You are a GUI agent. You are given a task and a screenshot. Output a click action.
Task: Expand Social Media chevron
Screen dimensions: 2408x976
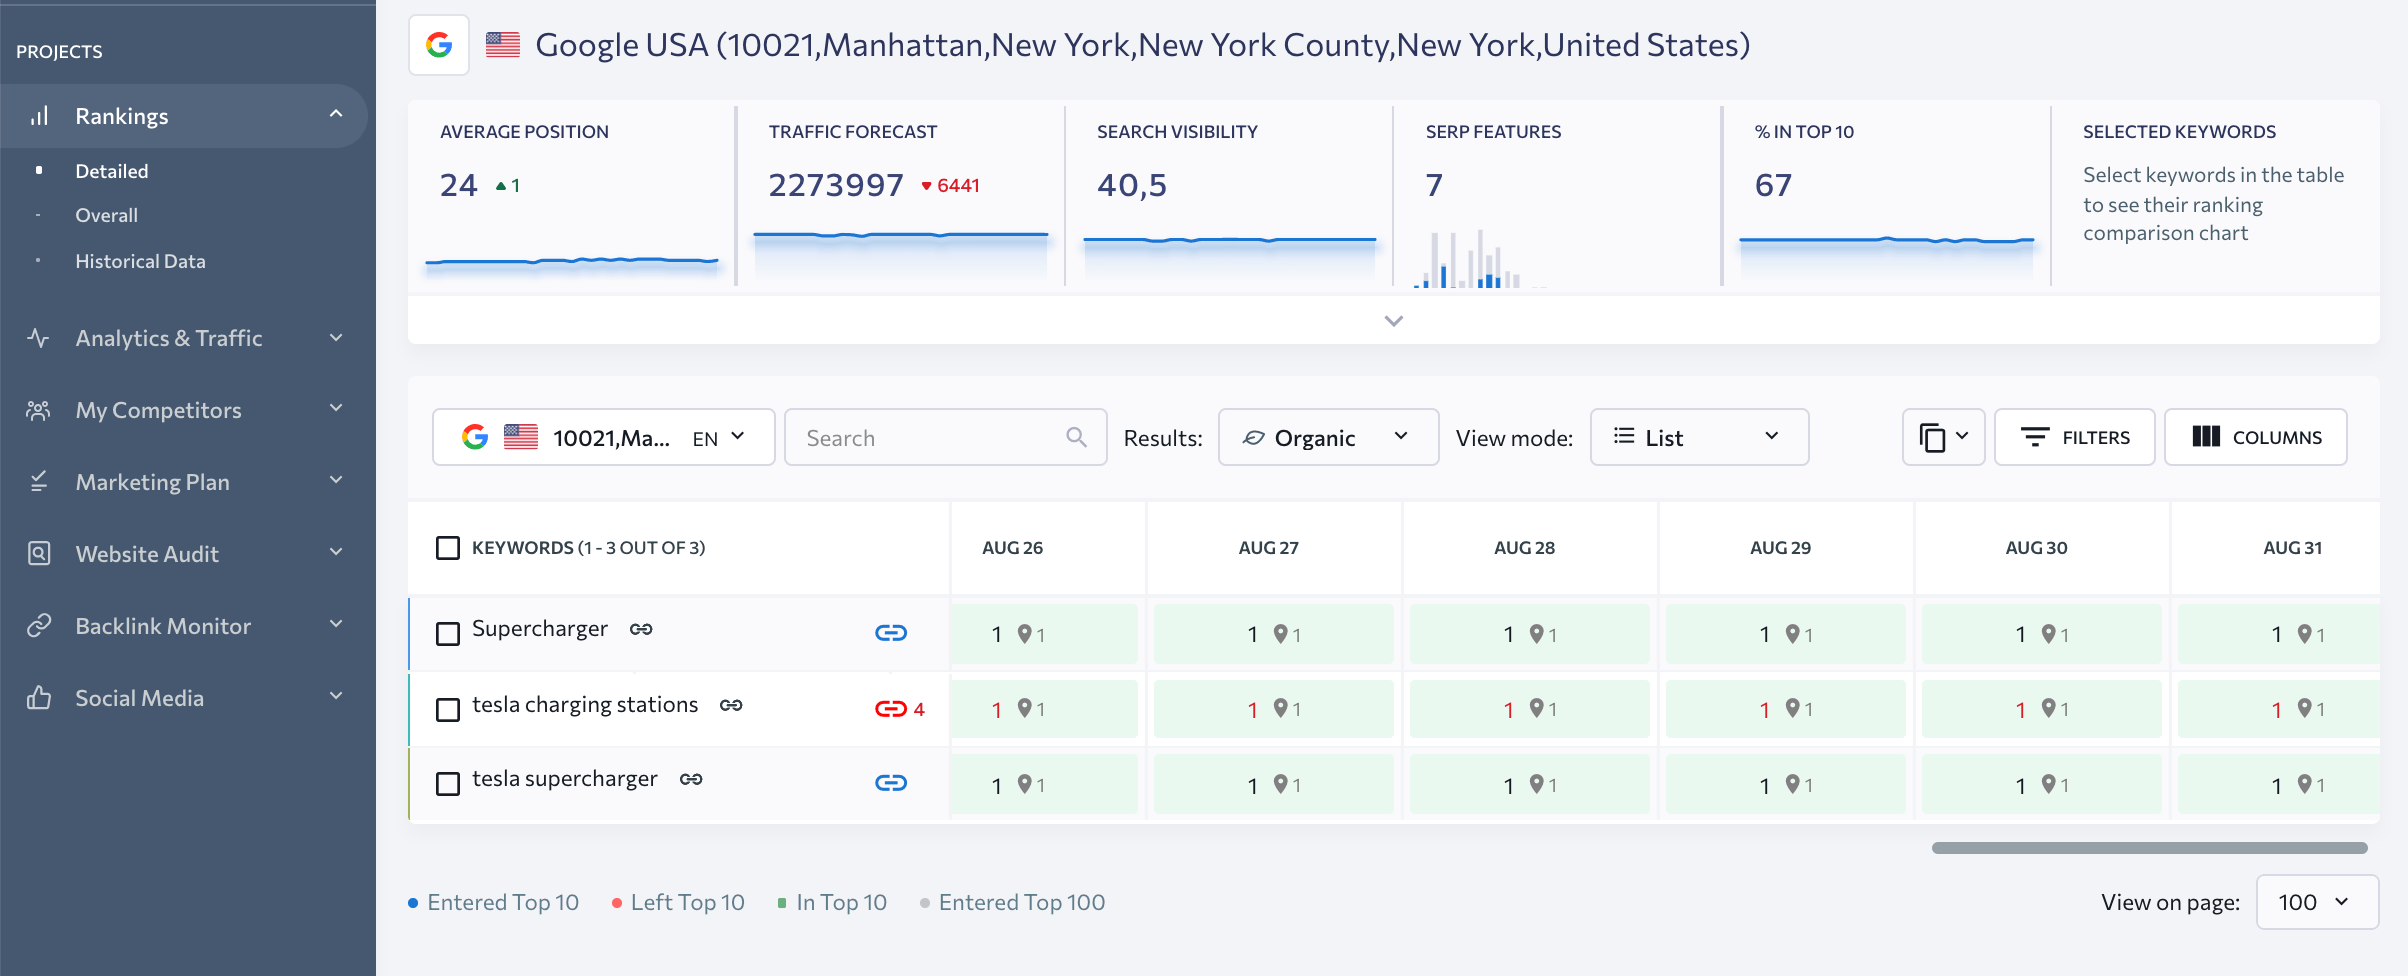pos(336,696)
